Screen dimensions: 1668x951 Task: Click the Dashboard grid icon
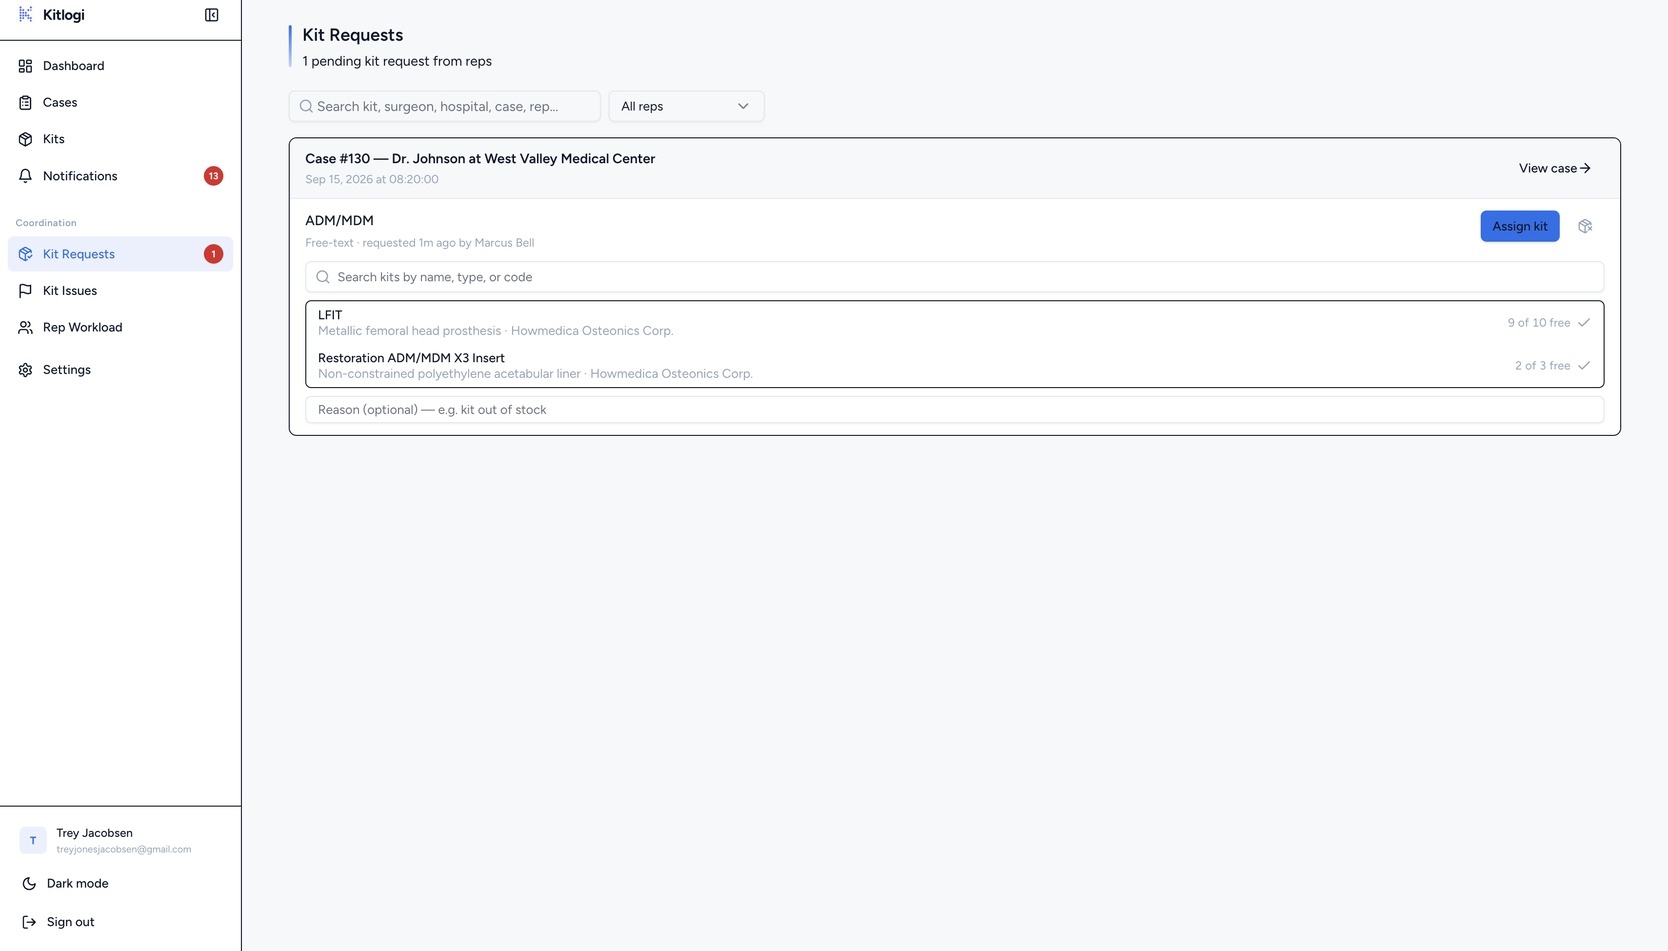(x=26, y=66)
